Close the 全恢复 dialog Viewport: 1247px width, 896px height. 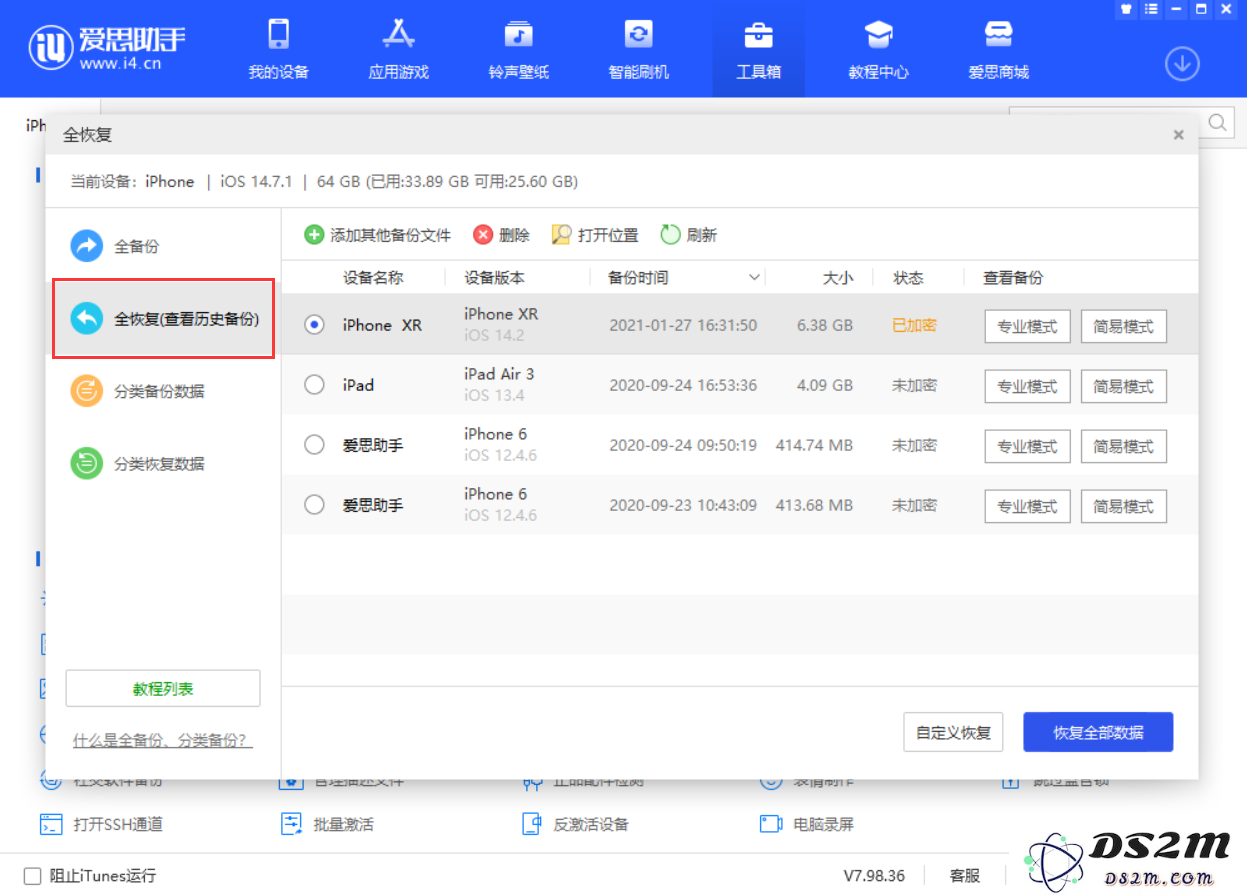[1179, 135]
